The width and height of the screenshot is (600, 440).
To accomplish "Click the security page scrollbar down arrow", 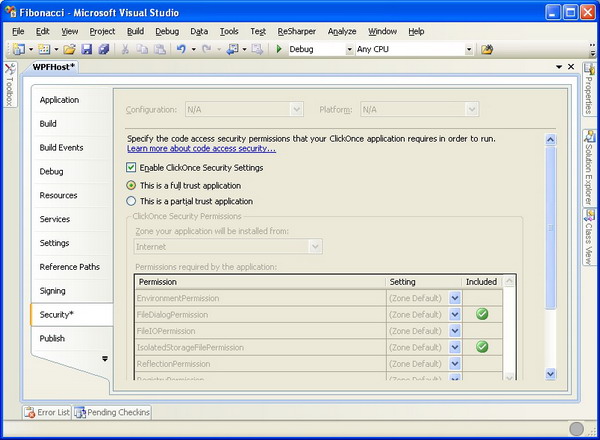I will click(x=550, y=374).
